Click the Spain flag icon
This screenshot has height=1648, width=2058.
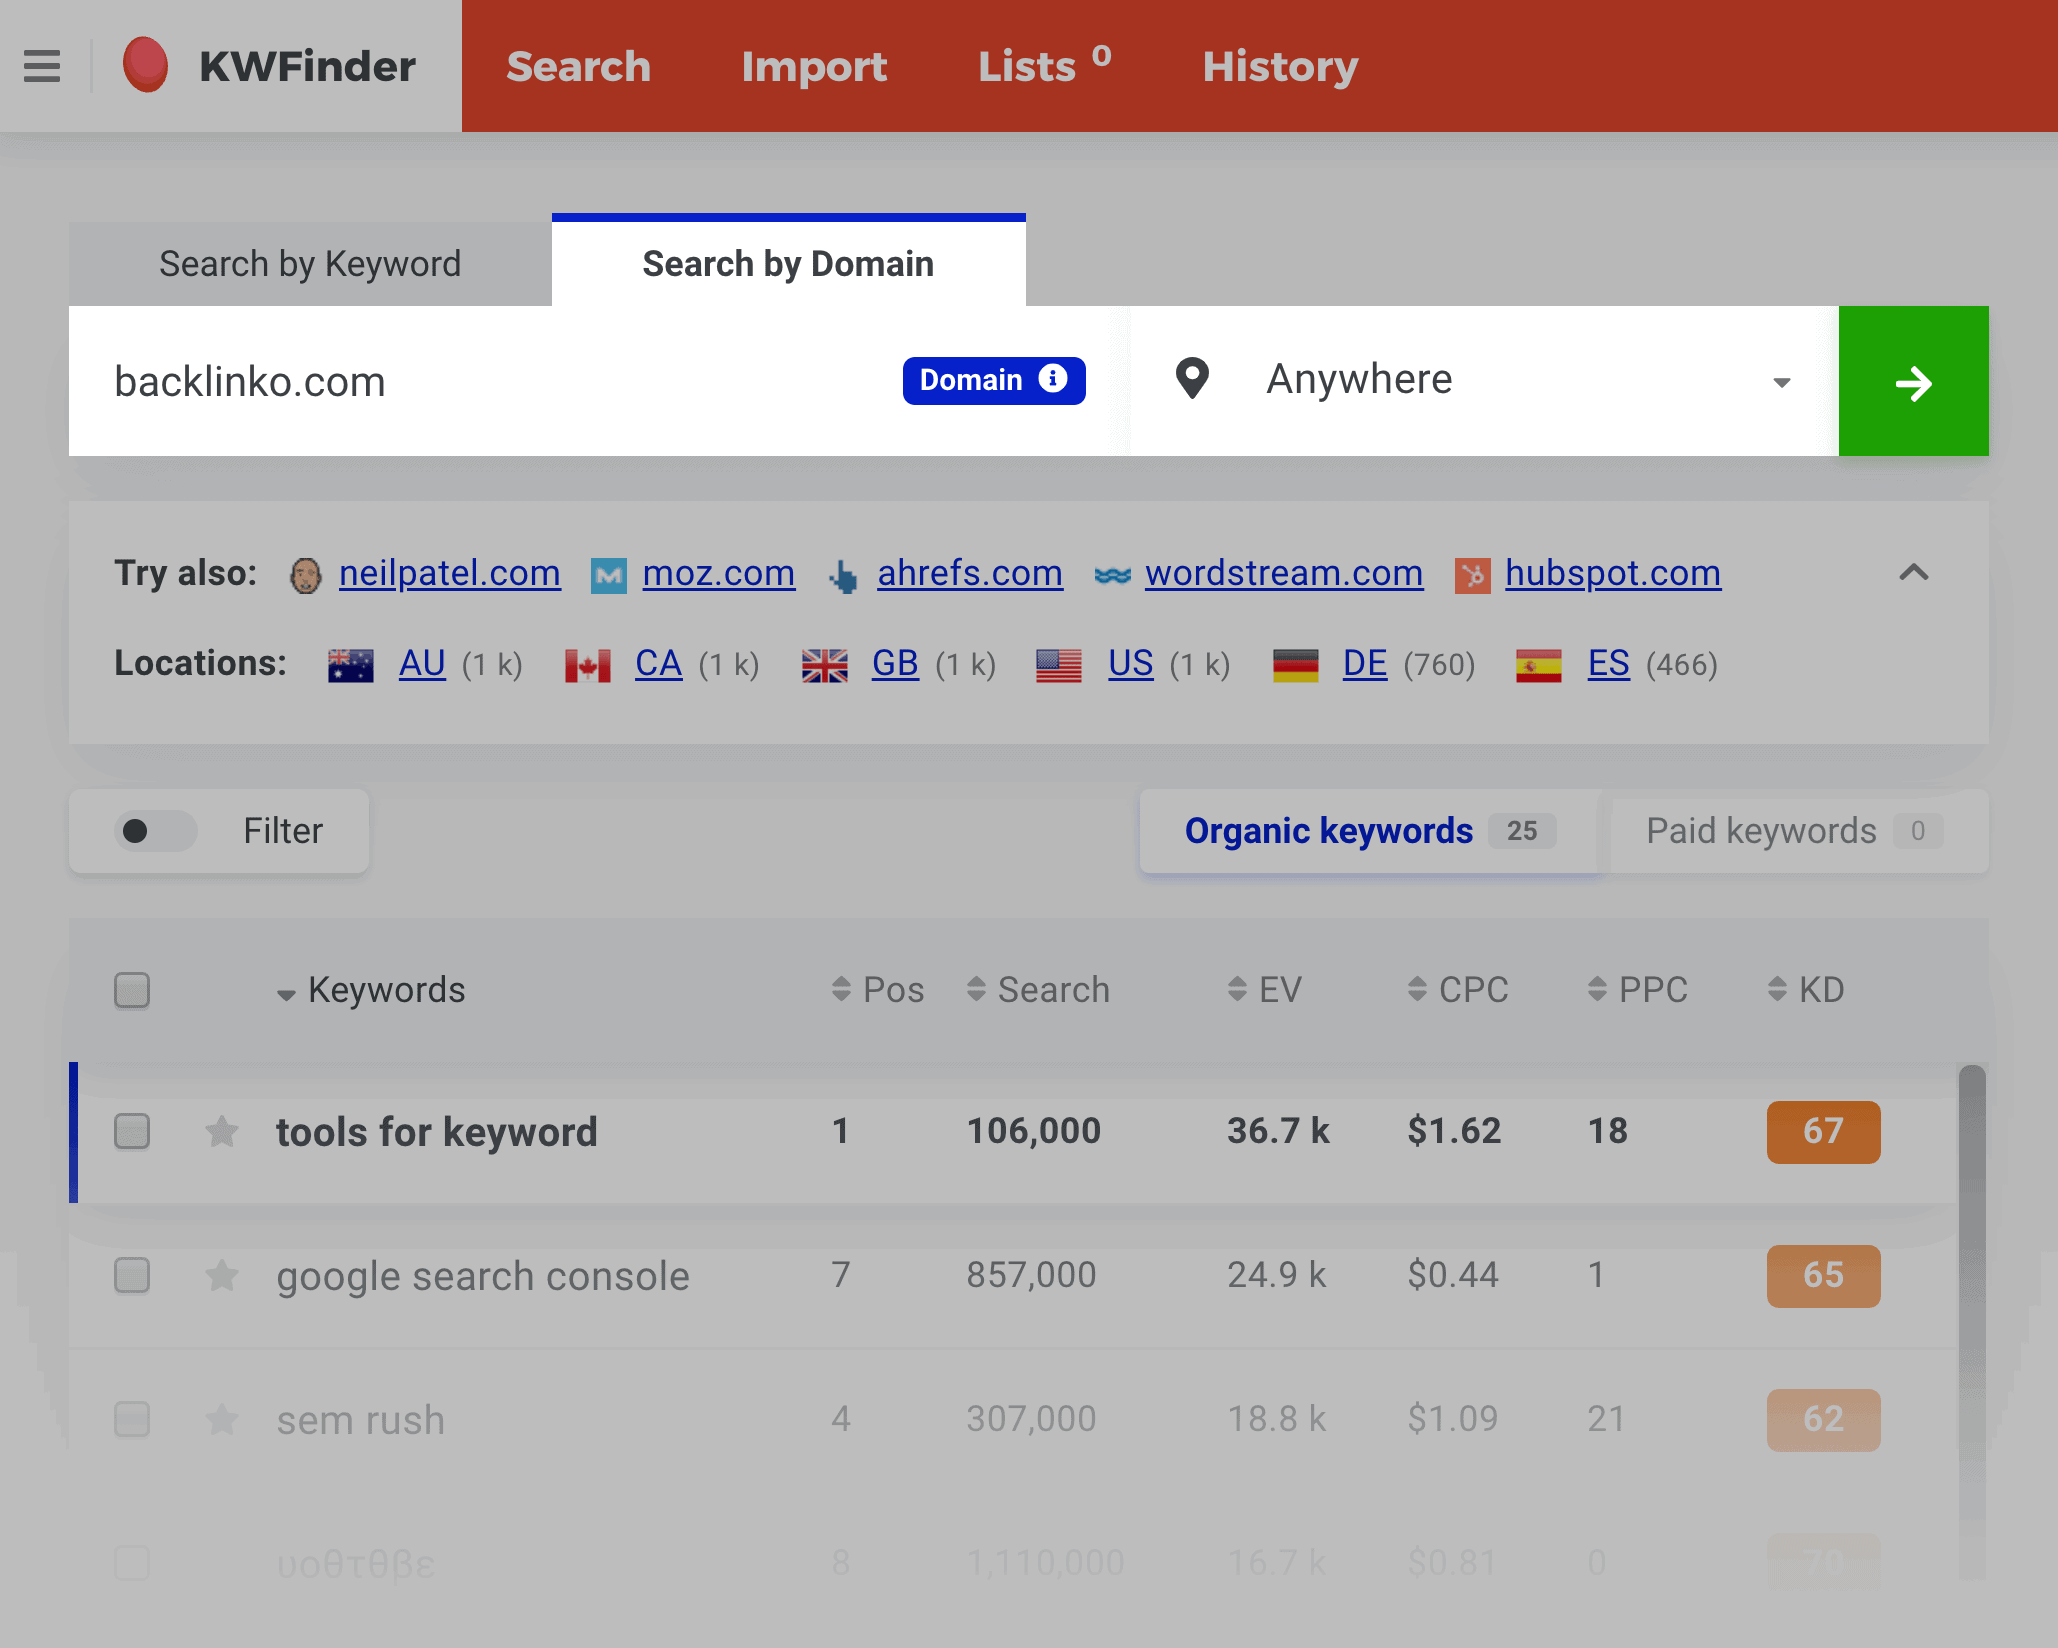pos(1539,665)
